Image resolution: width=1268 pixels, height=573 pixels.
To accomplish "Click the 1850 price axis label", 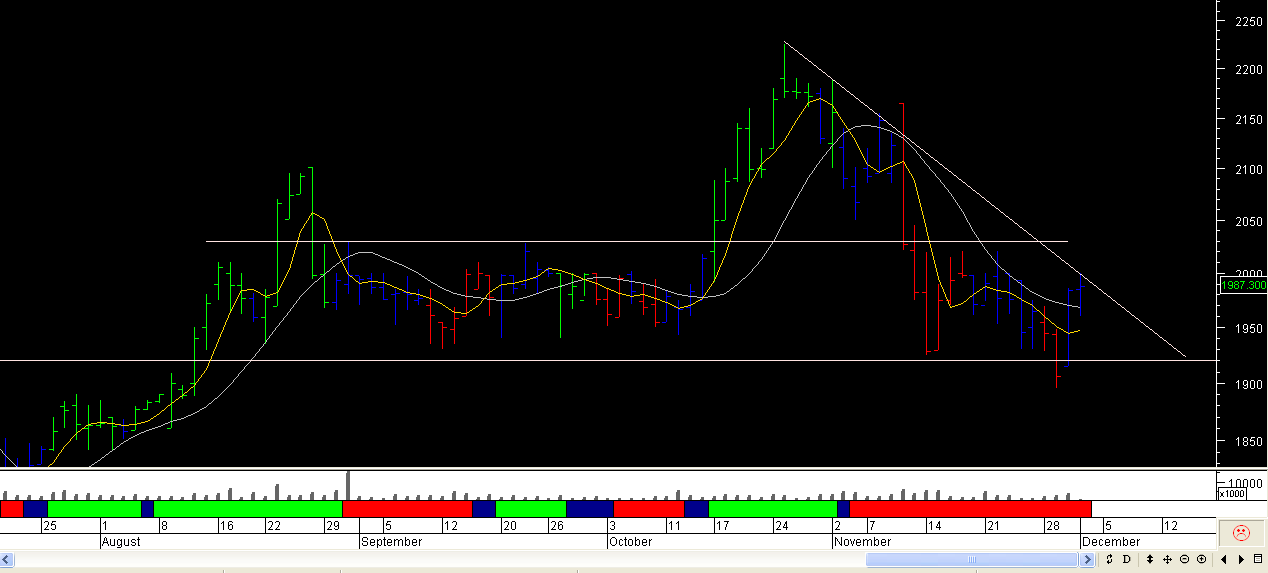I will (1250, 441).
